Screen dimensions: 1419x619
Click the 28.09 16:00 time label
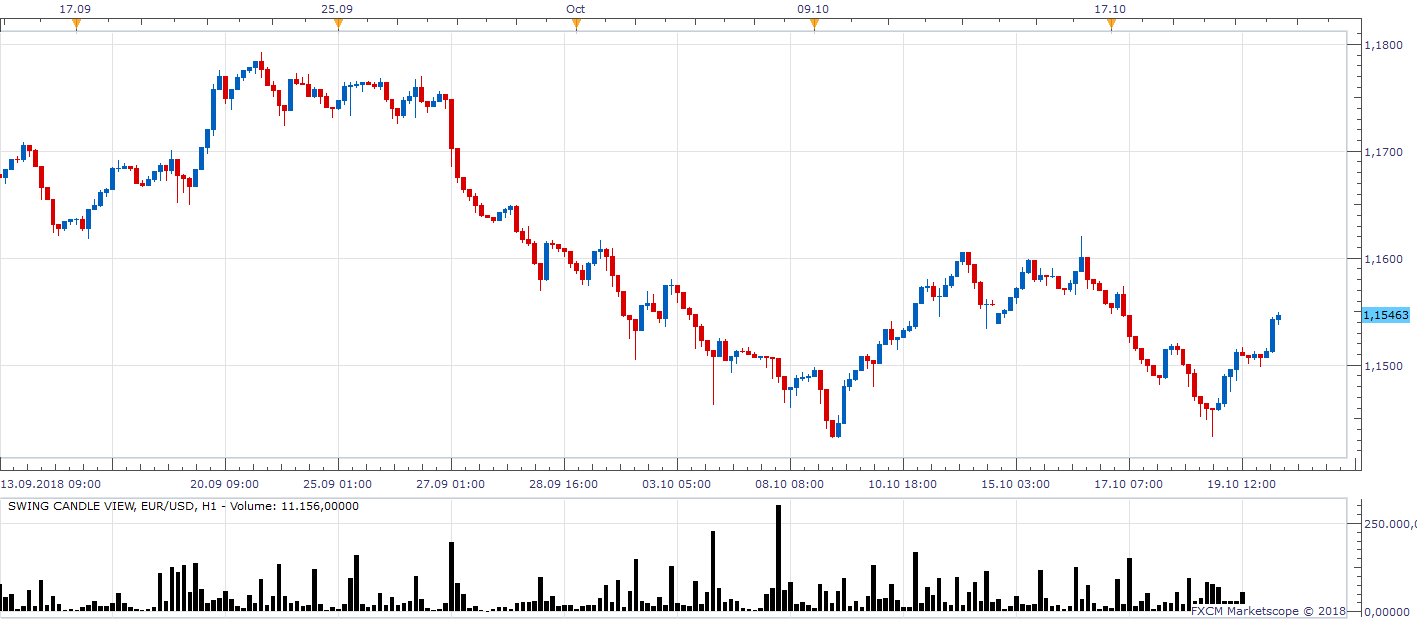point(564,484)
